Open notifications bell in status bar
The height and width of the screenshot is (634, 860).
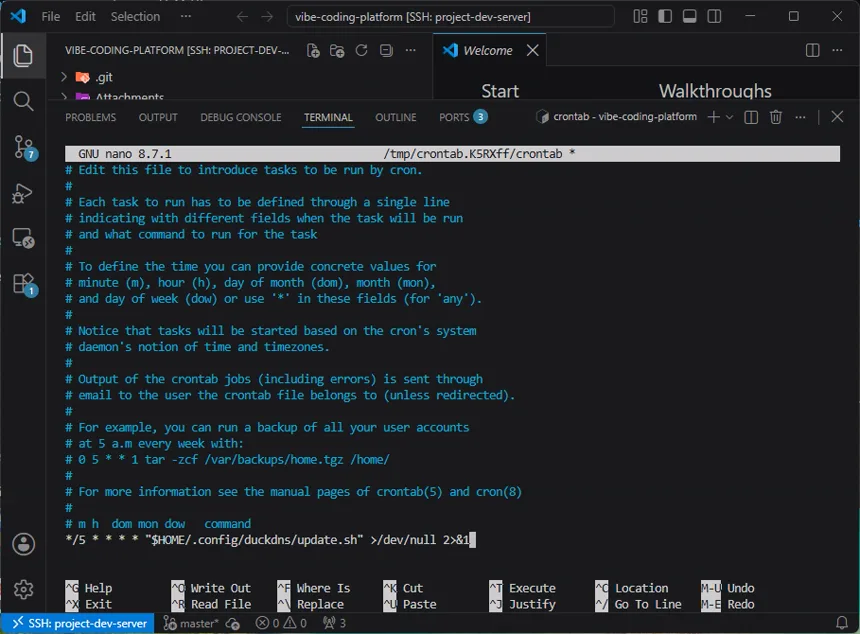(x=841, y=623)
